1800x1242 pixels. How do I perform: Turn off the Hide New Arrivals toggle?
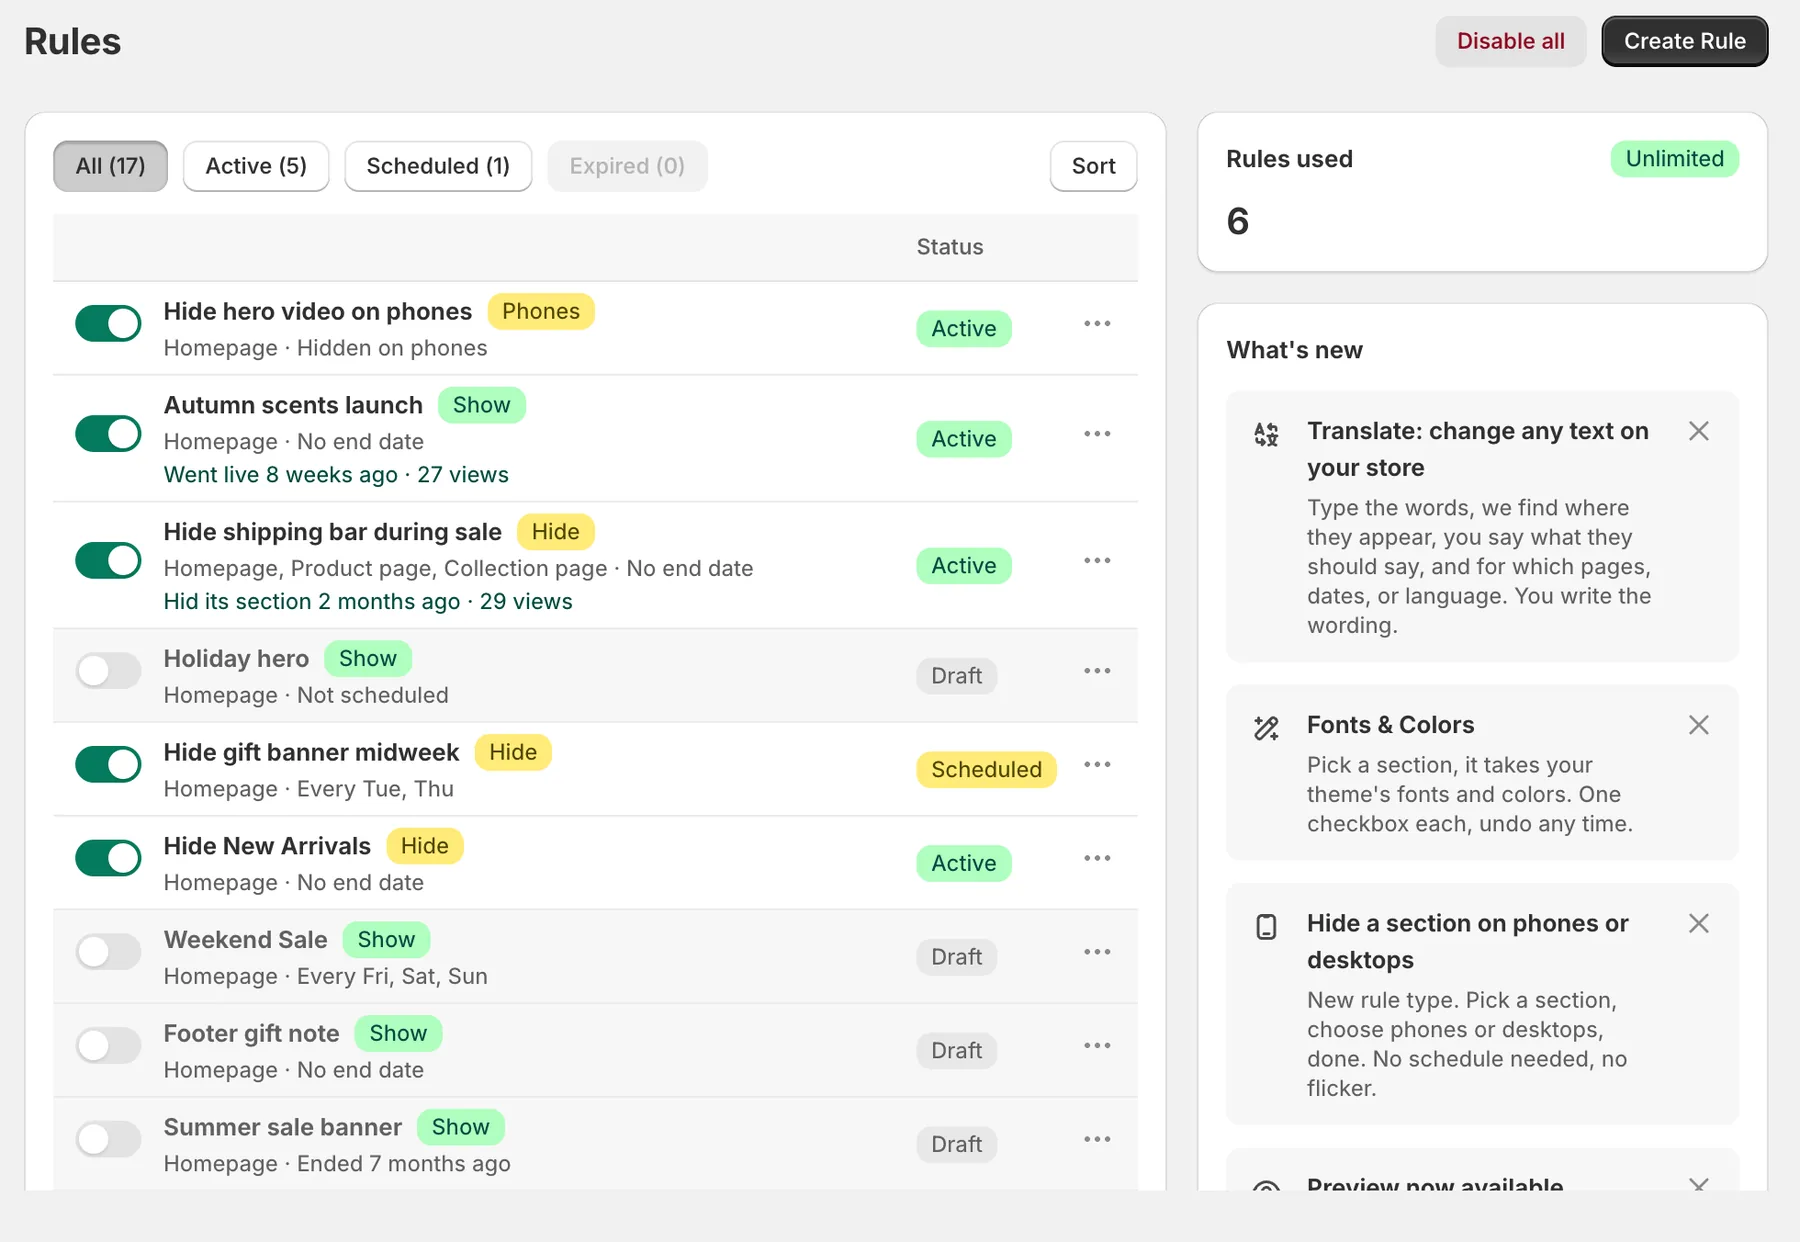tap(108, 859)
